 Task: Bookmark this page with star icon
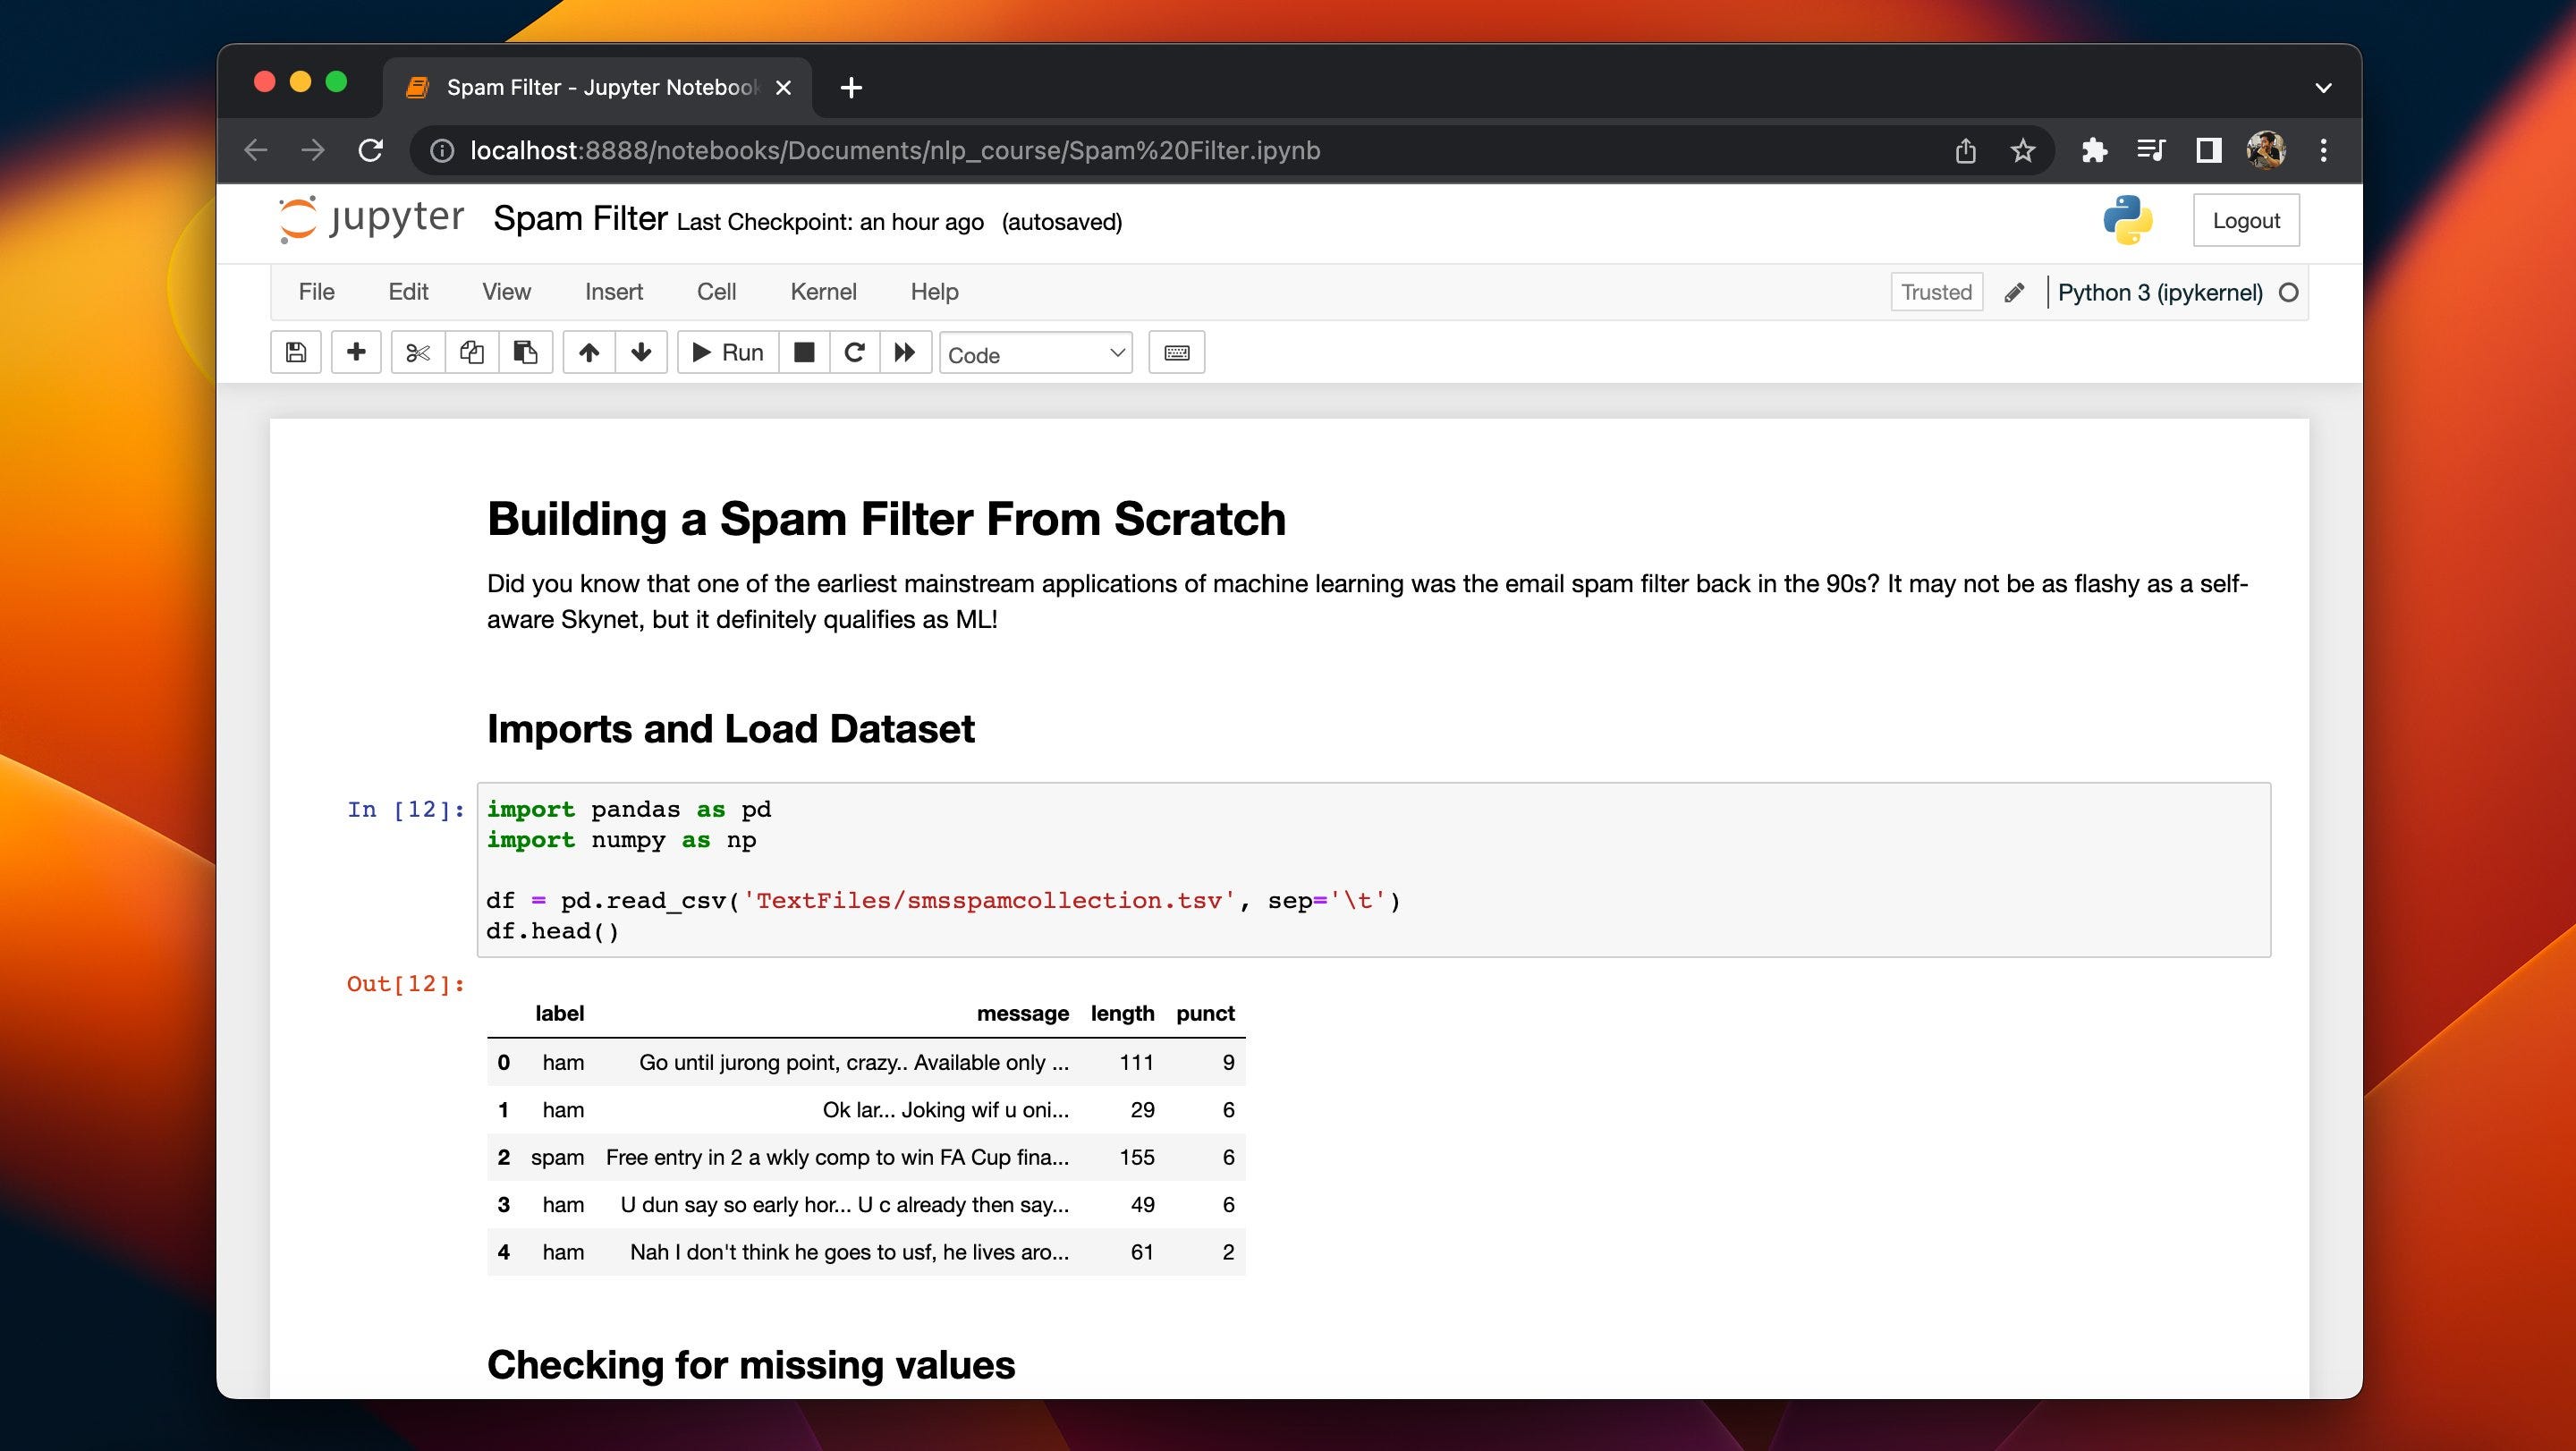click(x=2022, y=150)
